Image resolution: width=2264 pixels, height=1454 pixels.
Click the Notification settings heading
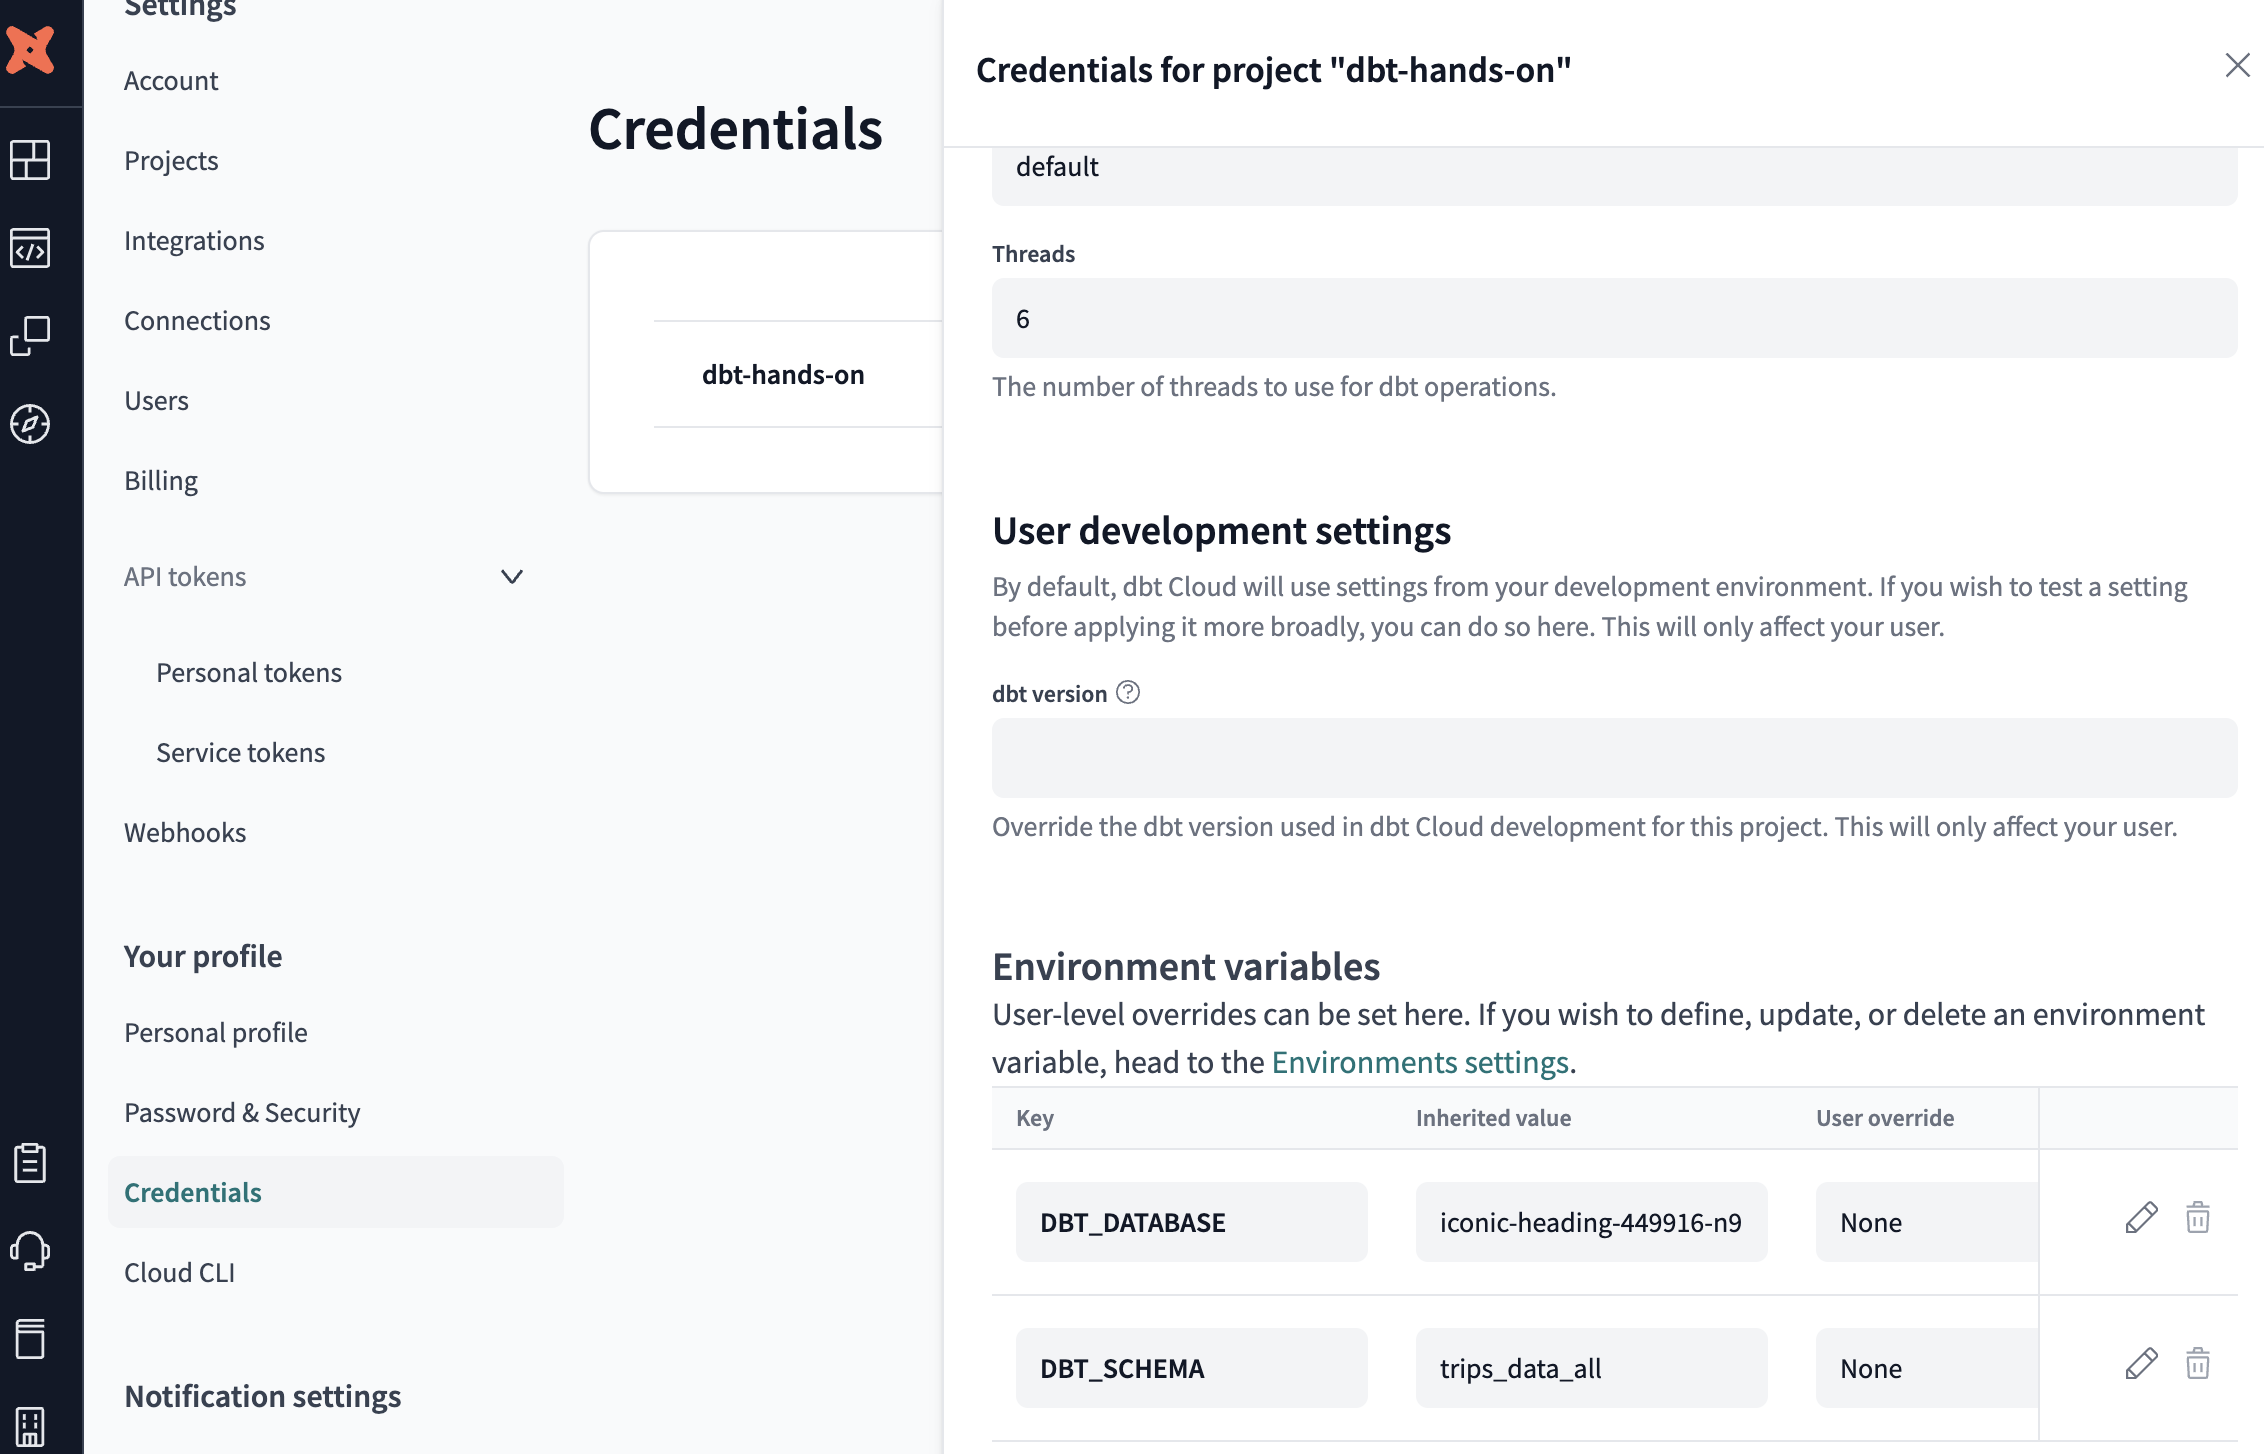263,1396
